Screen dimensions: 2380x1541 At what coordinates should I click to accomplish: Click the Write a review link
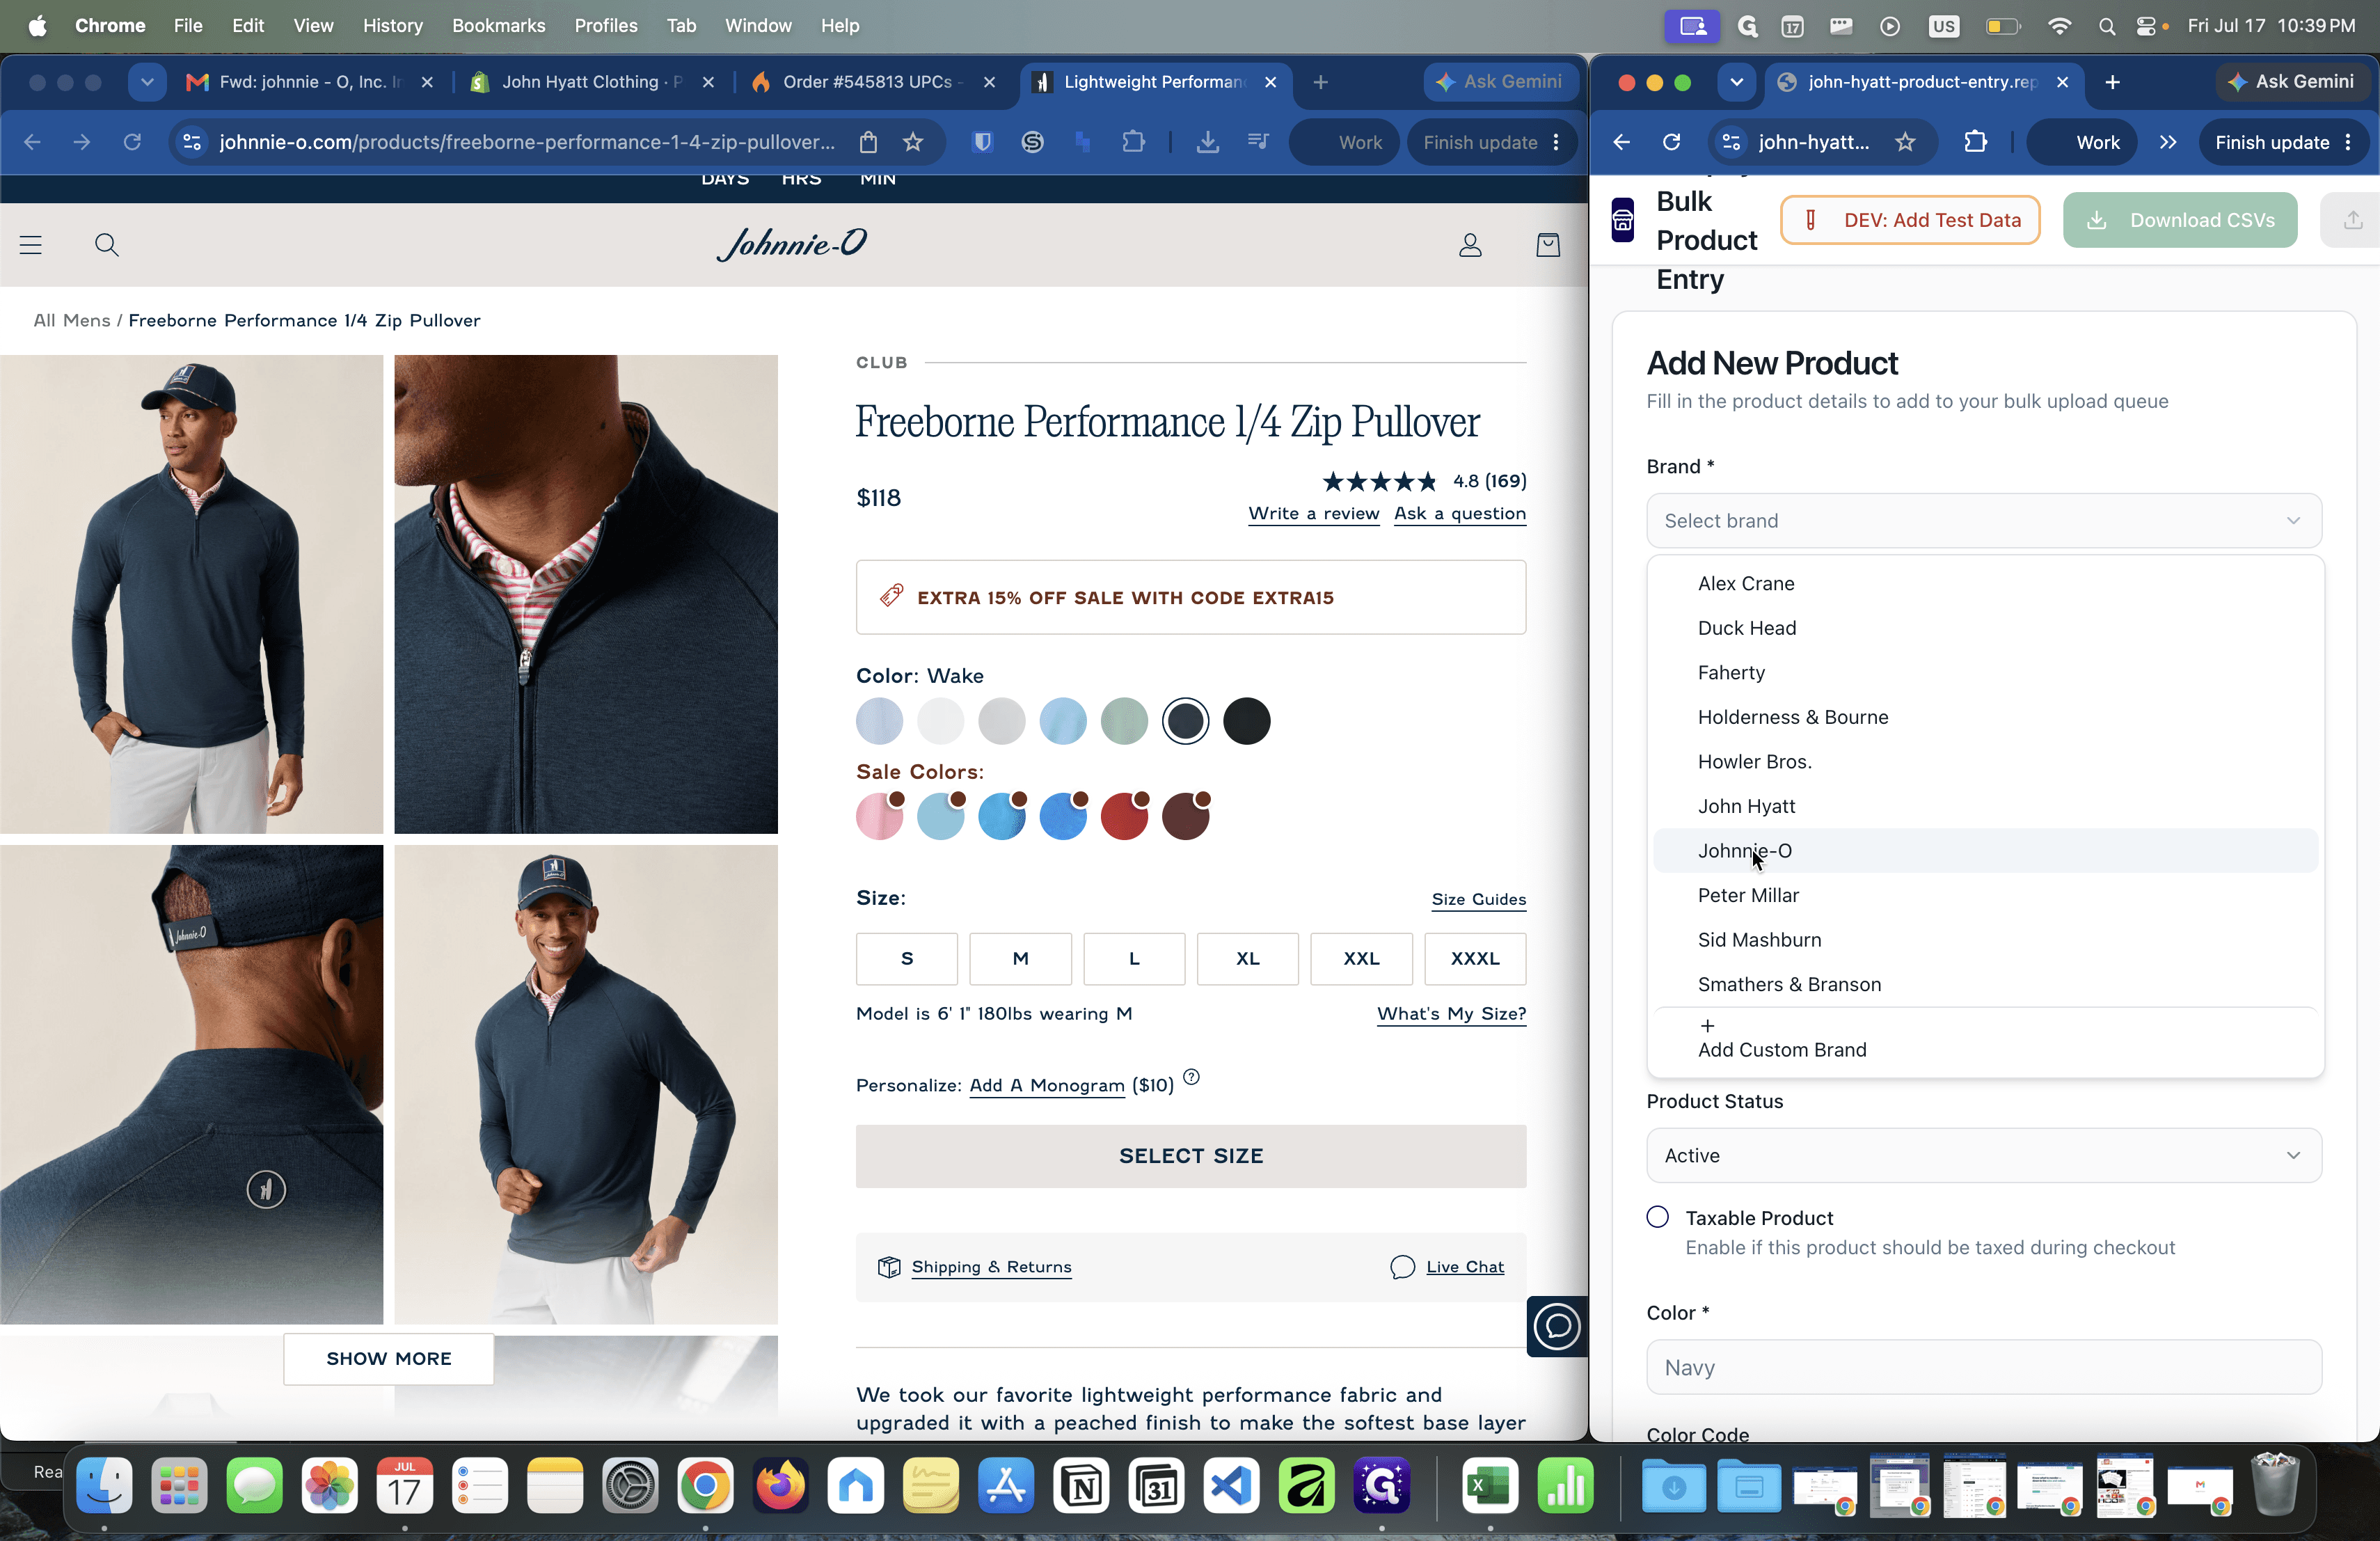tap(1313, 513)
